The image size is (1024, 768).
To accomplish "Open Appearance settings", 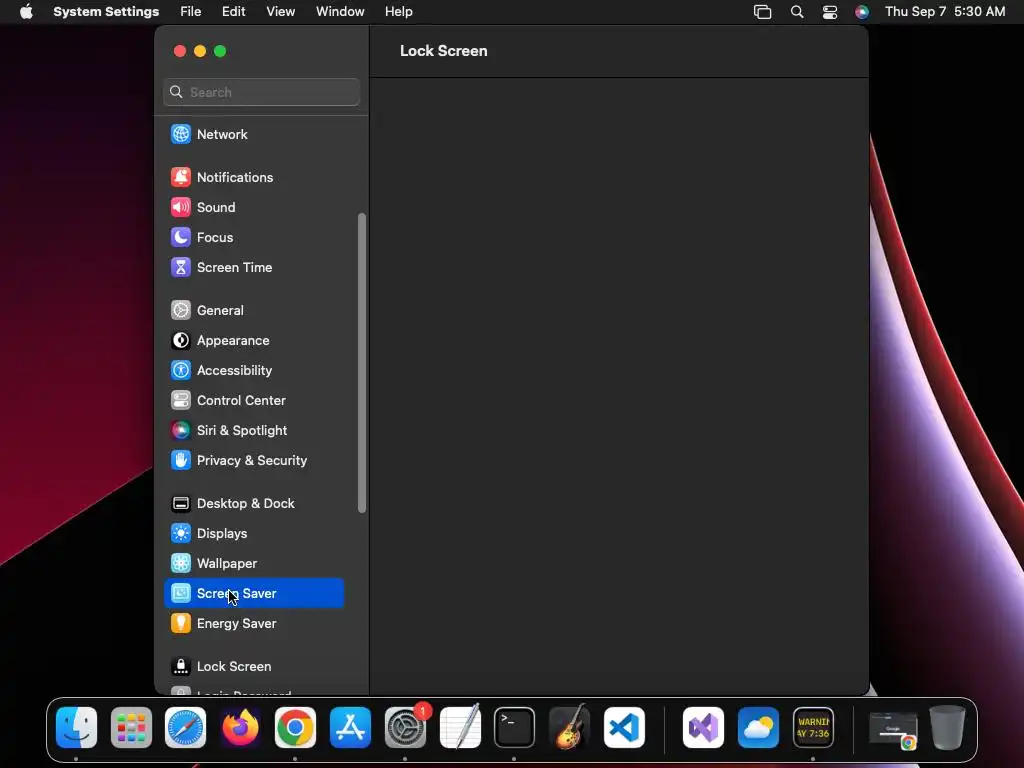I will click(x=254, y=340).
